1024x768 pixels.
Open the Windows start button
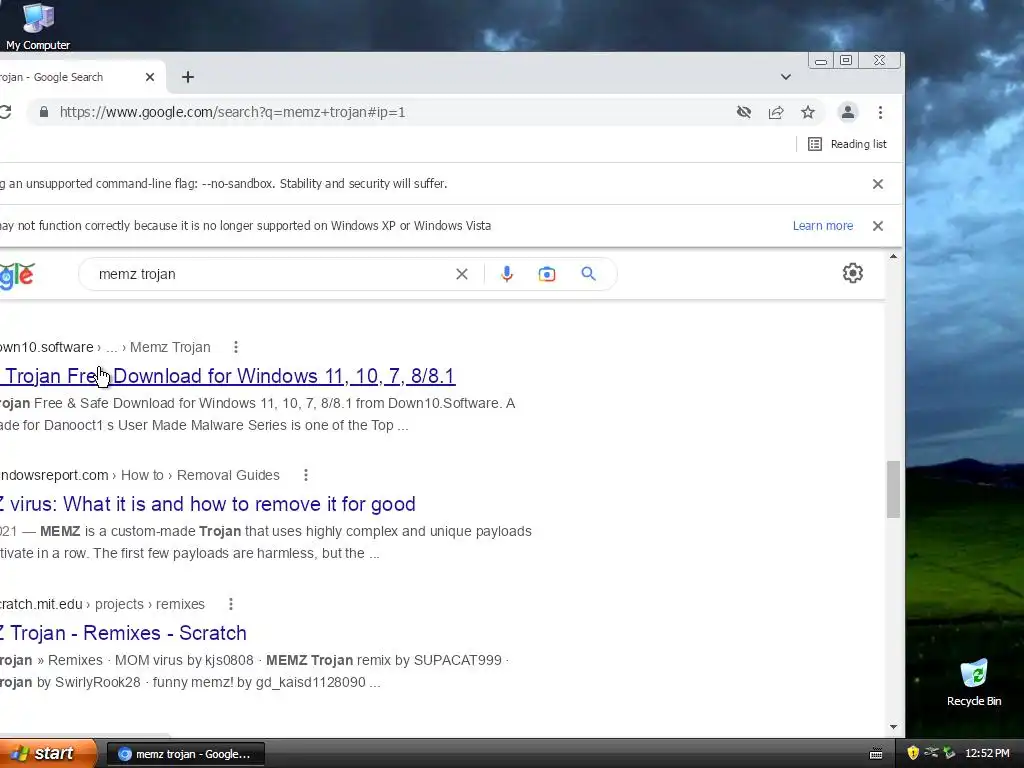coord(47,754)
